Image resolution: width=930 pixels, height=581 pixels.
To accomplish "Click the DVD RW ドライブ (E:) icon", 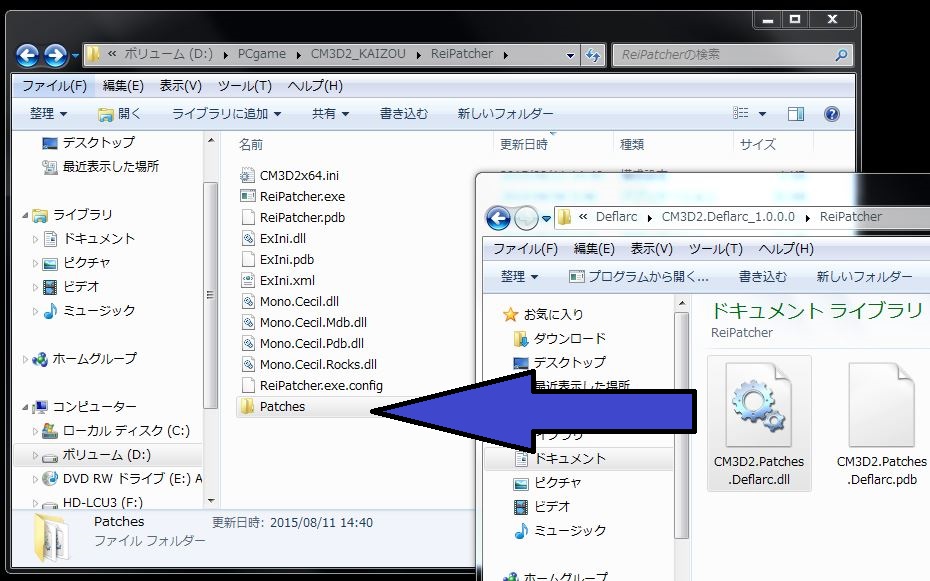I will coord(50,478).
